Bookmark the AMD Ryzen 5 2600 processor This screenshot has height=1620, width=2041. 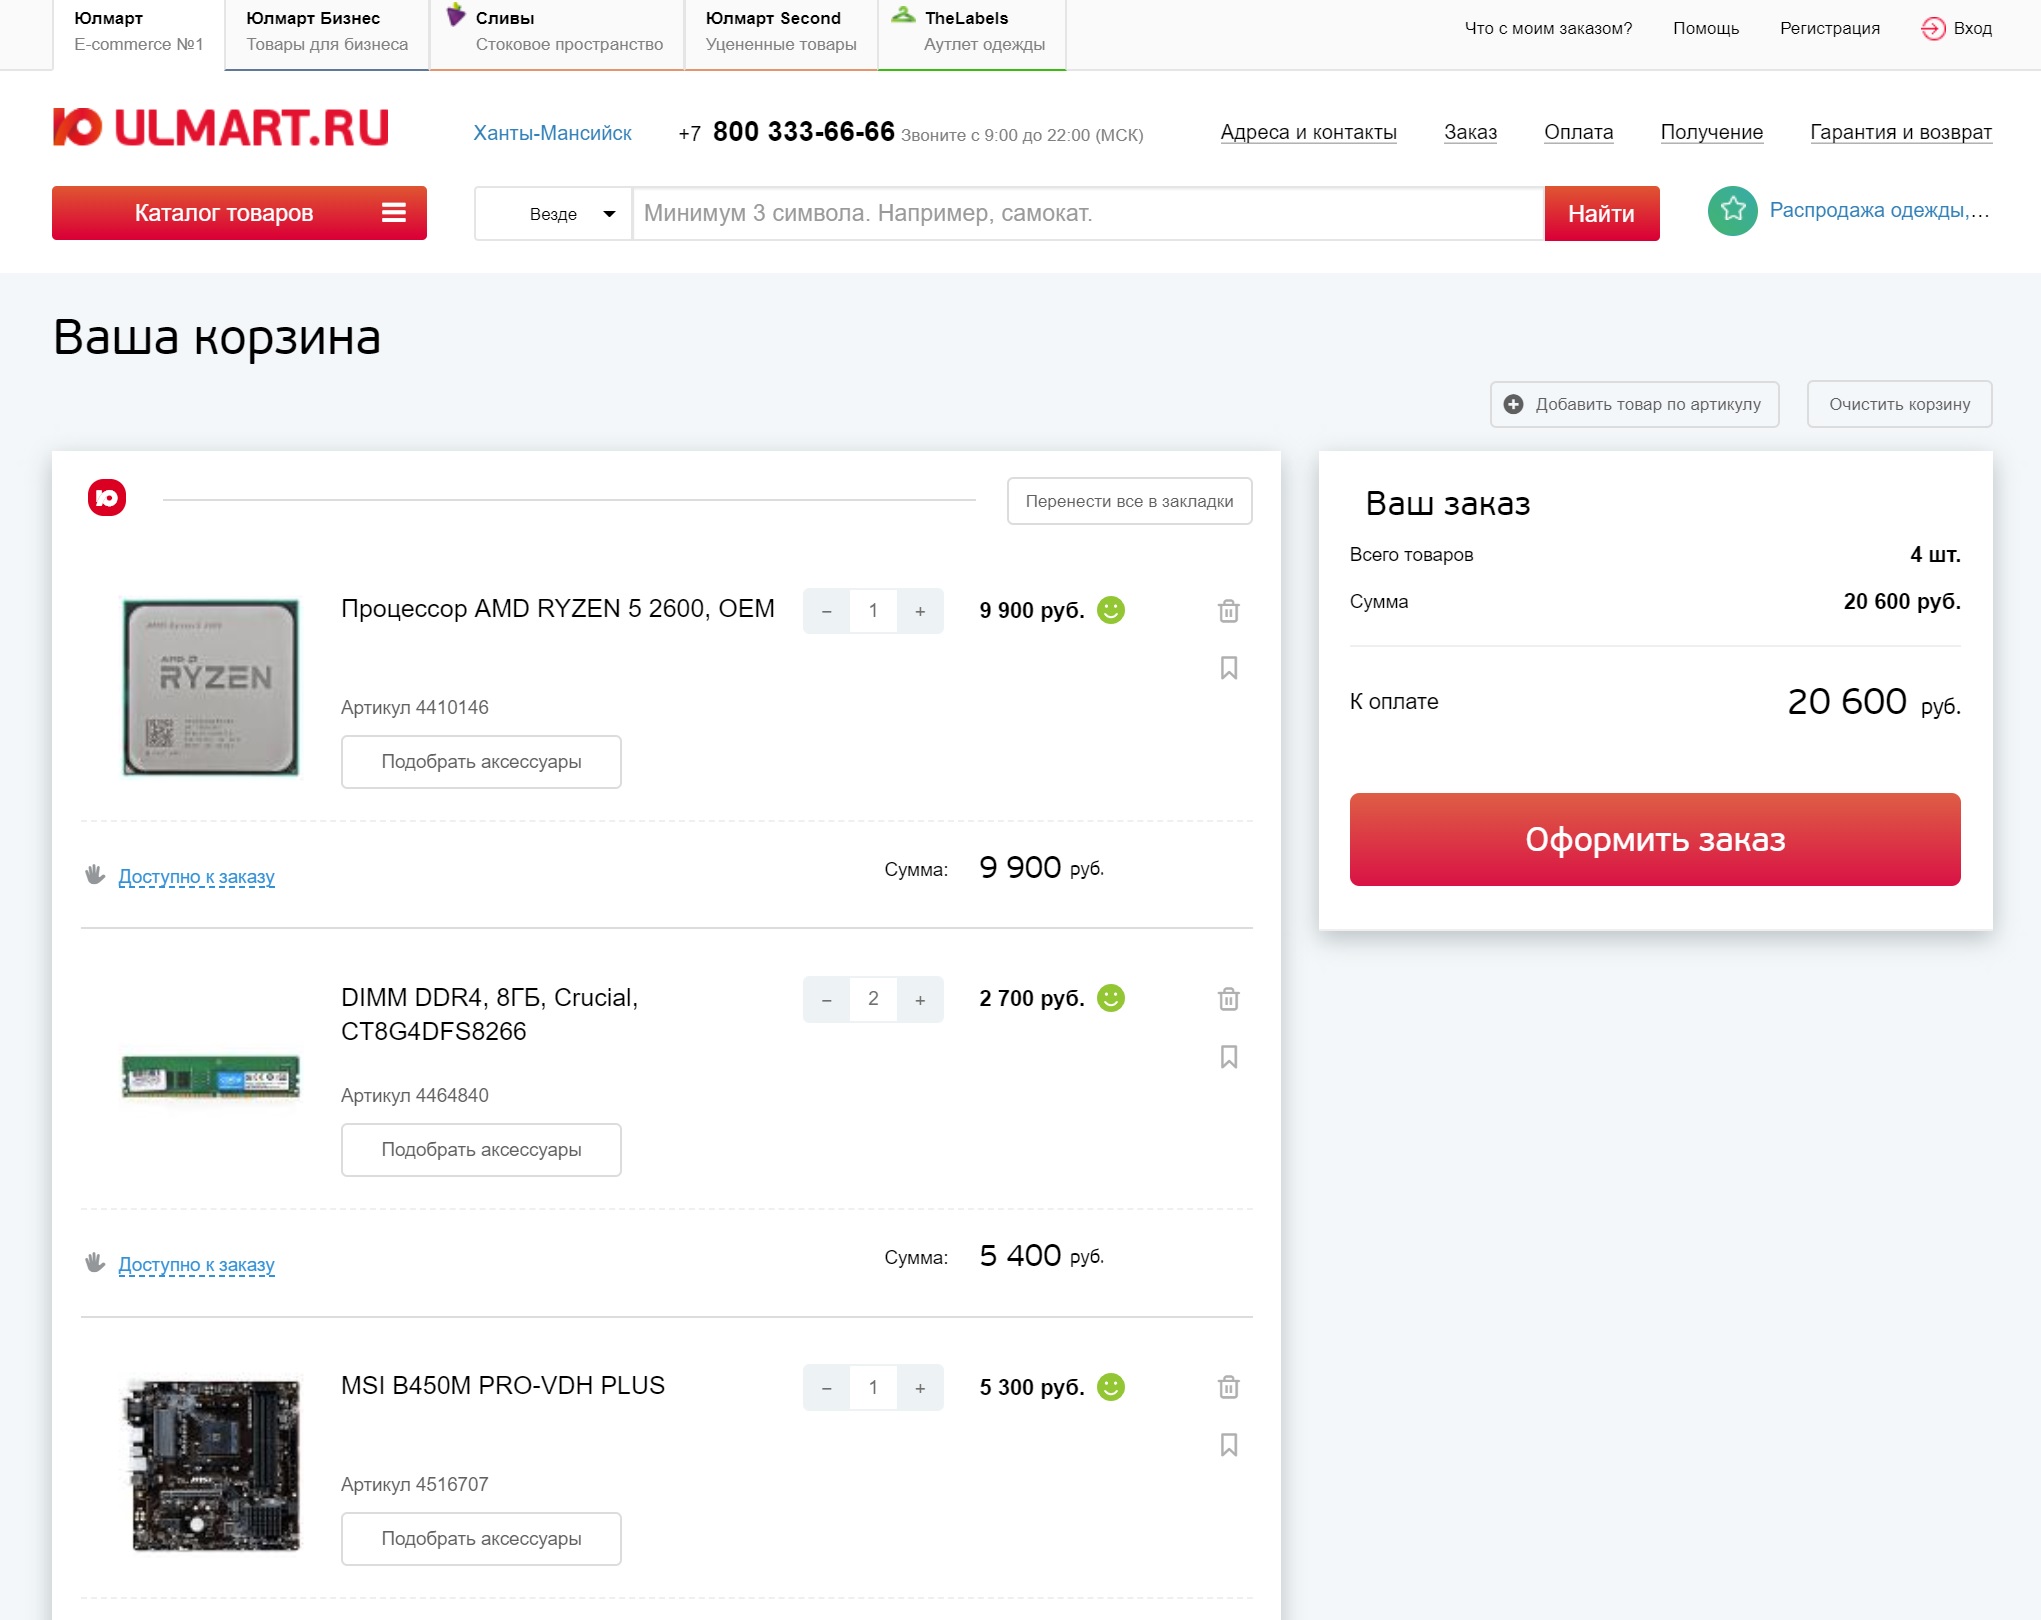pyautogui.click(x=1228, y=668)
